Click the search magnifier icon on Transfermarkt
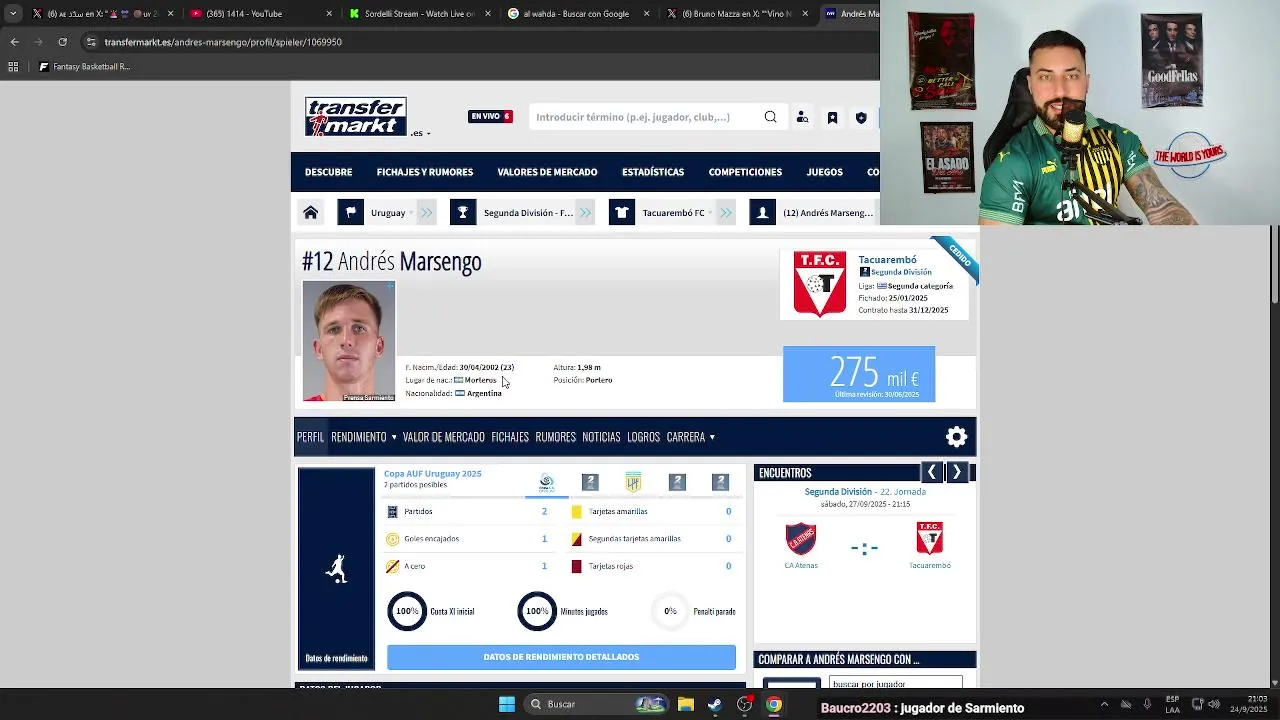The image size is (1280, 720). pyautogui.click(x=770, y=117)
